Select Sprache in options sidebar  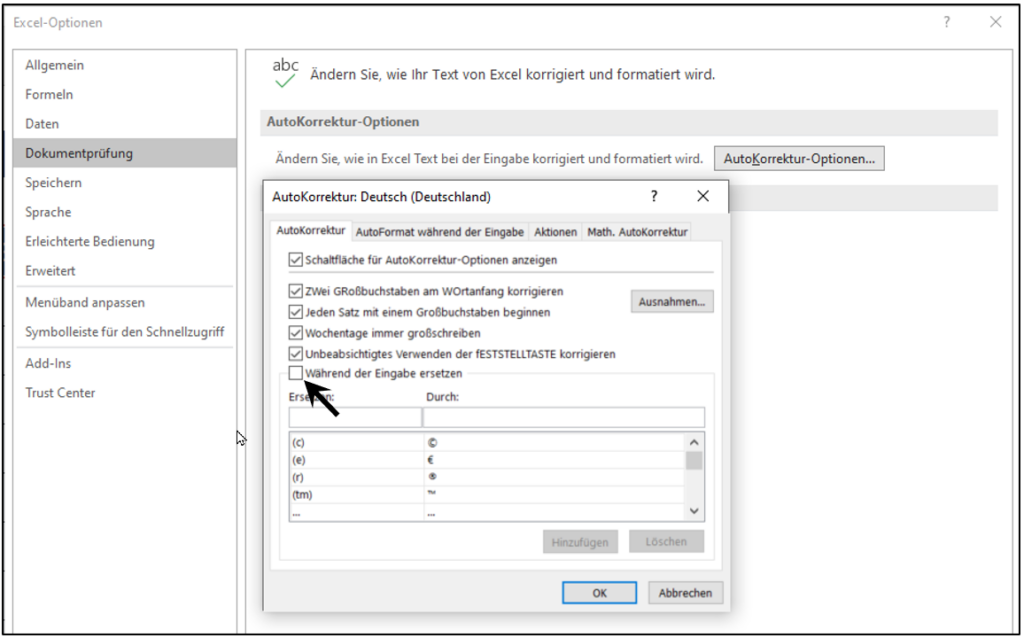point(125,212)
